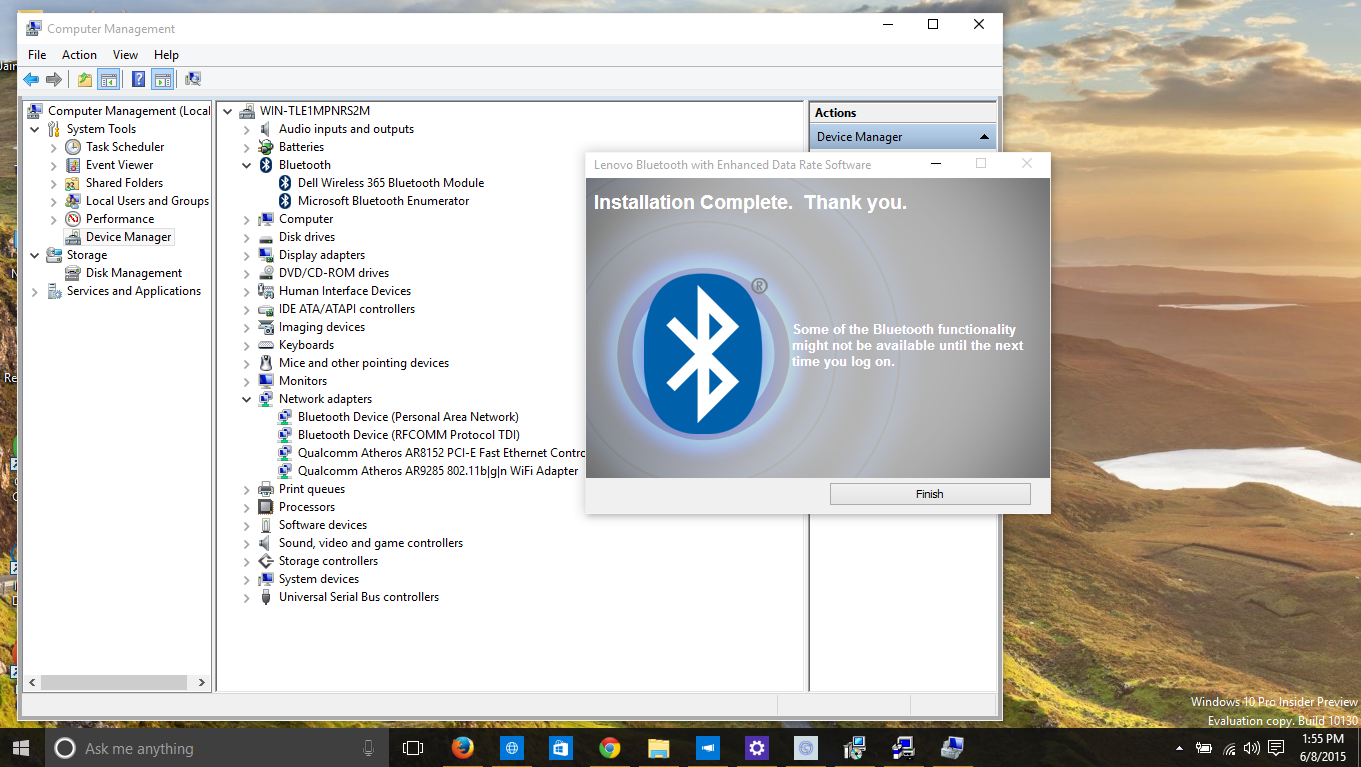Select IDE ATA/ATAPI controllers in the list

click(x=347, y=309)
